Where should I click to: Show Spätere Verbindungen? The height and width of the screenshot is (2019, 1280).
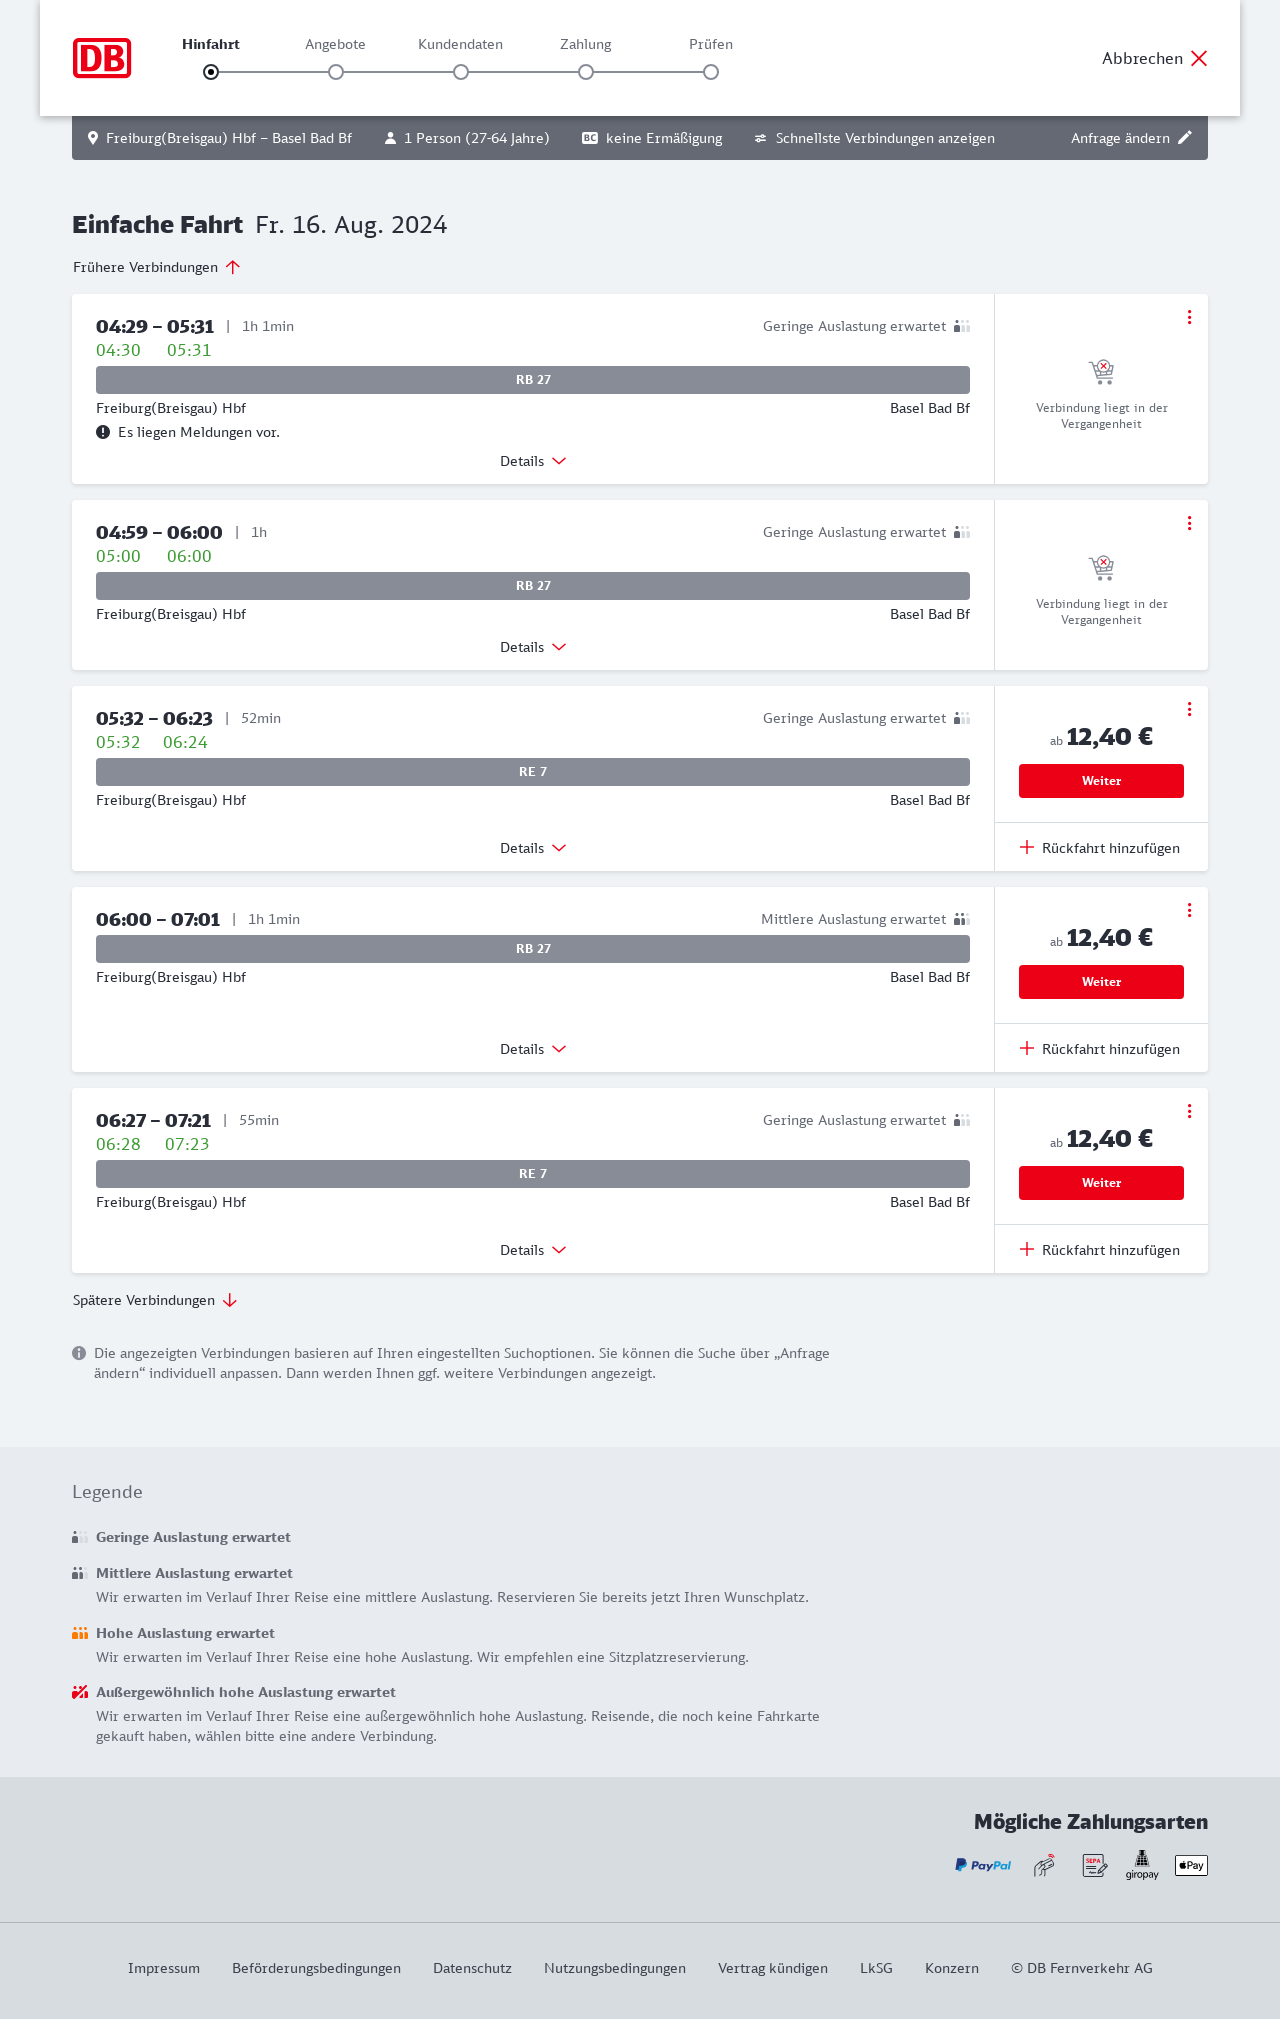point(155,1300)
